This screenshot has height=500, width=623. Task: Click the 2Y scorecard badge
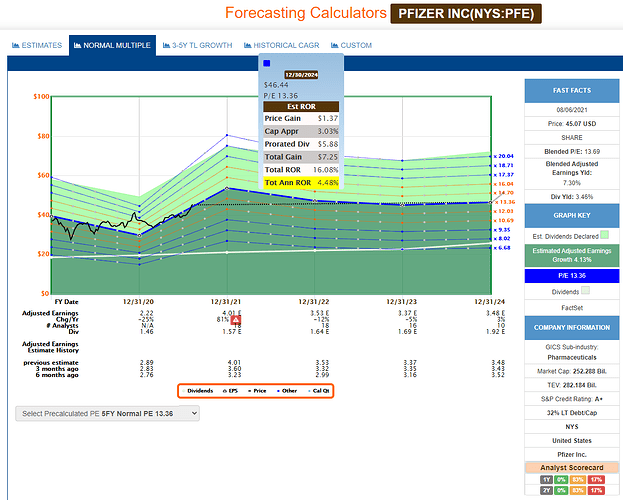pyautogui.click(x=547, y=490)
